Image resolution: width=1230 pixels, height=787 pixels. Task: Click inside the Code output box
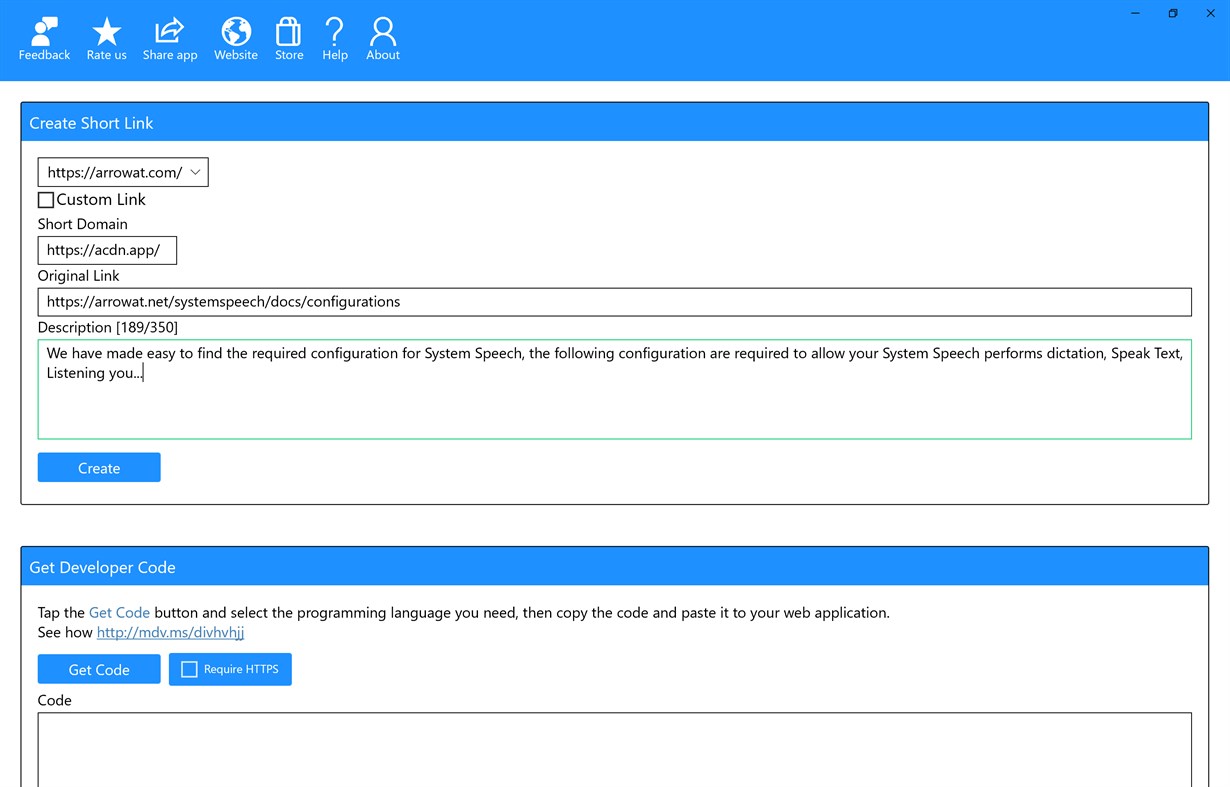click(614, 749)
